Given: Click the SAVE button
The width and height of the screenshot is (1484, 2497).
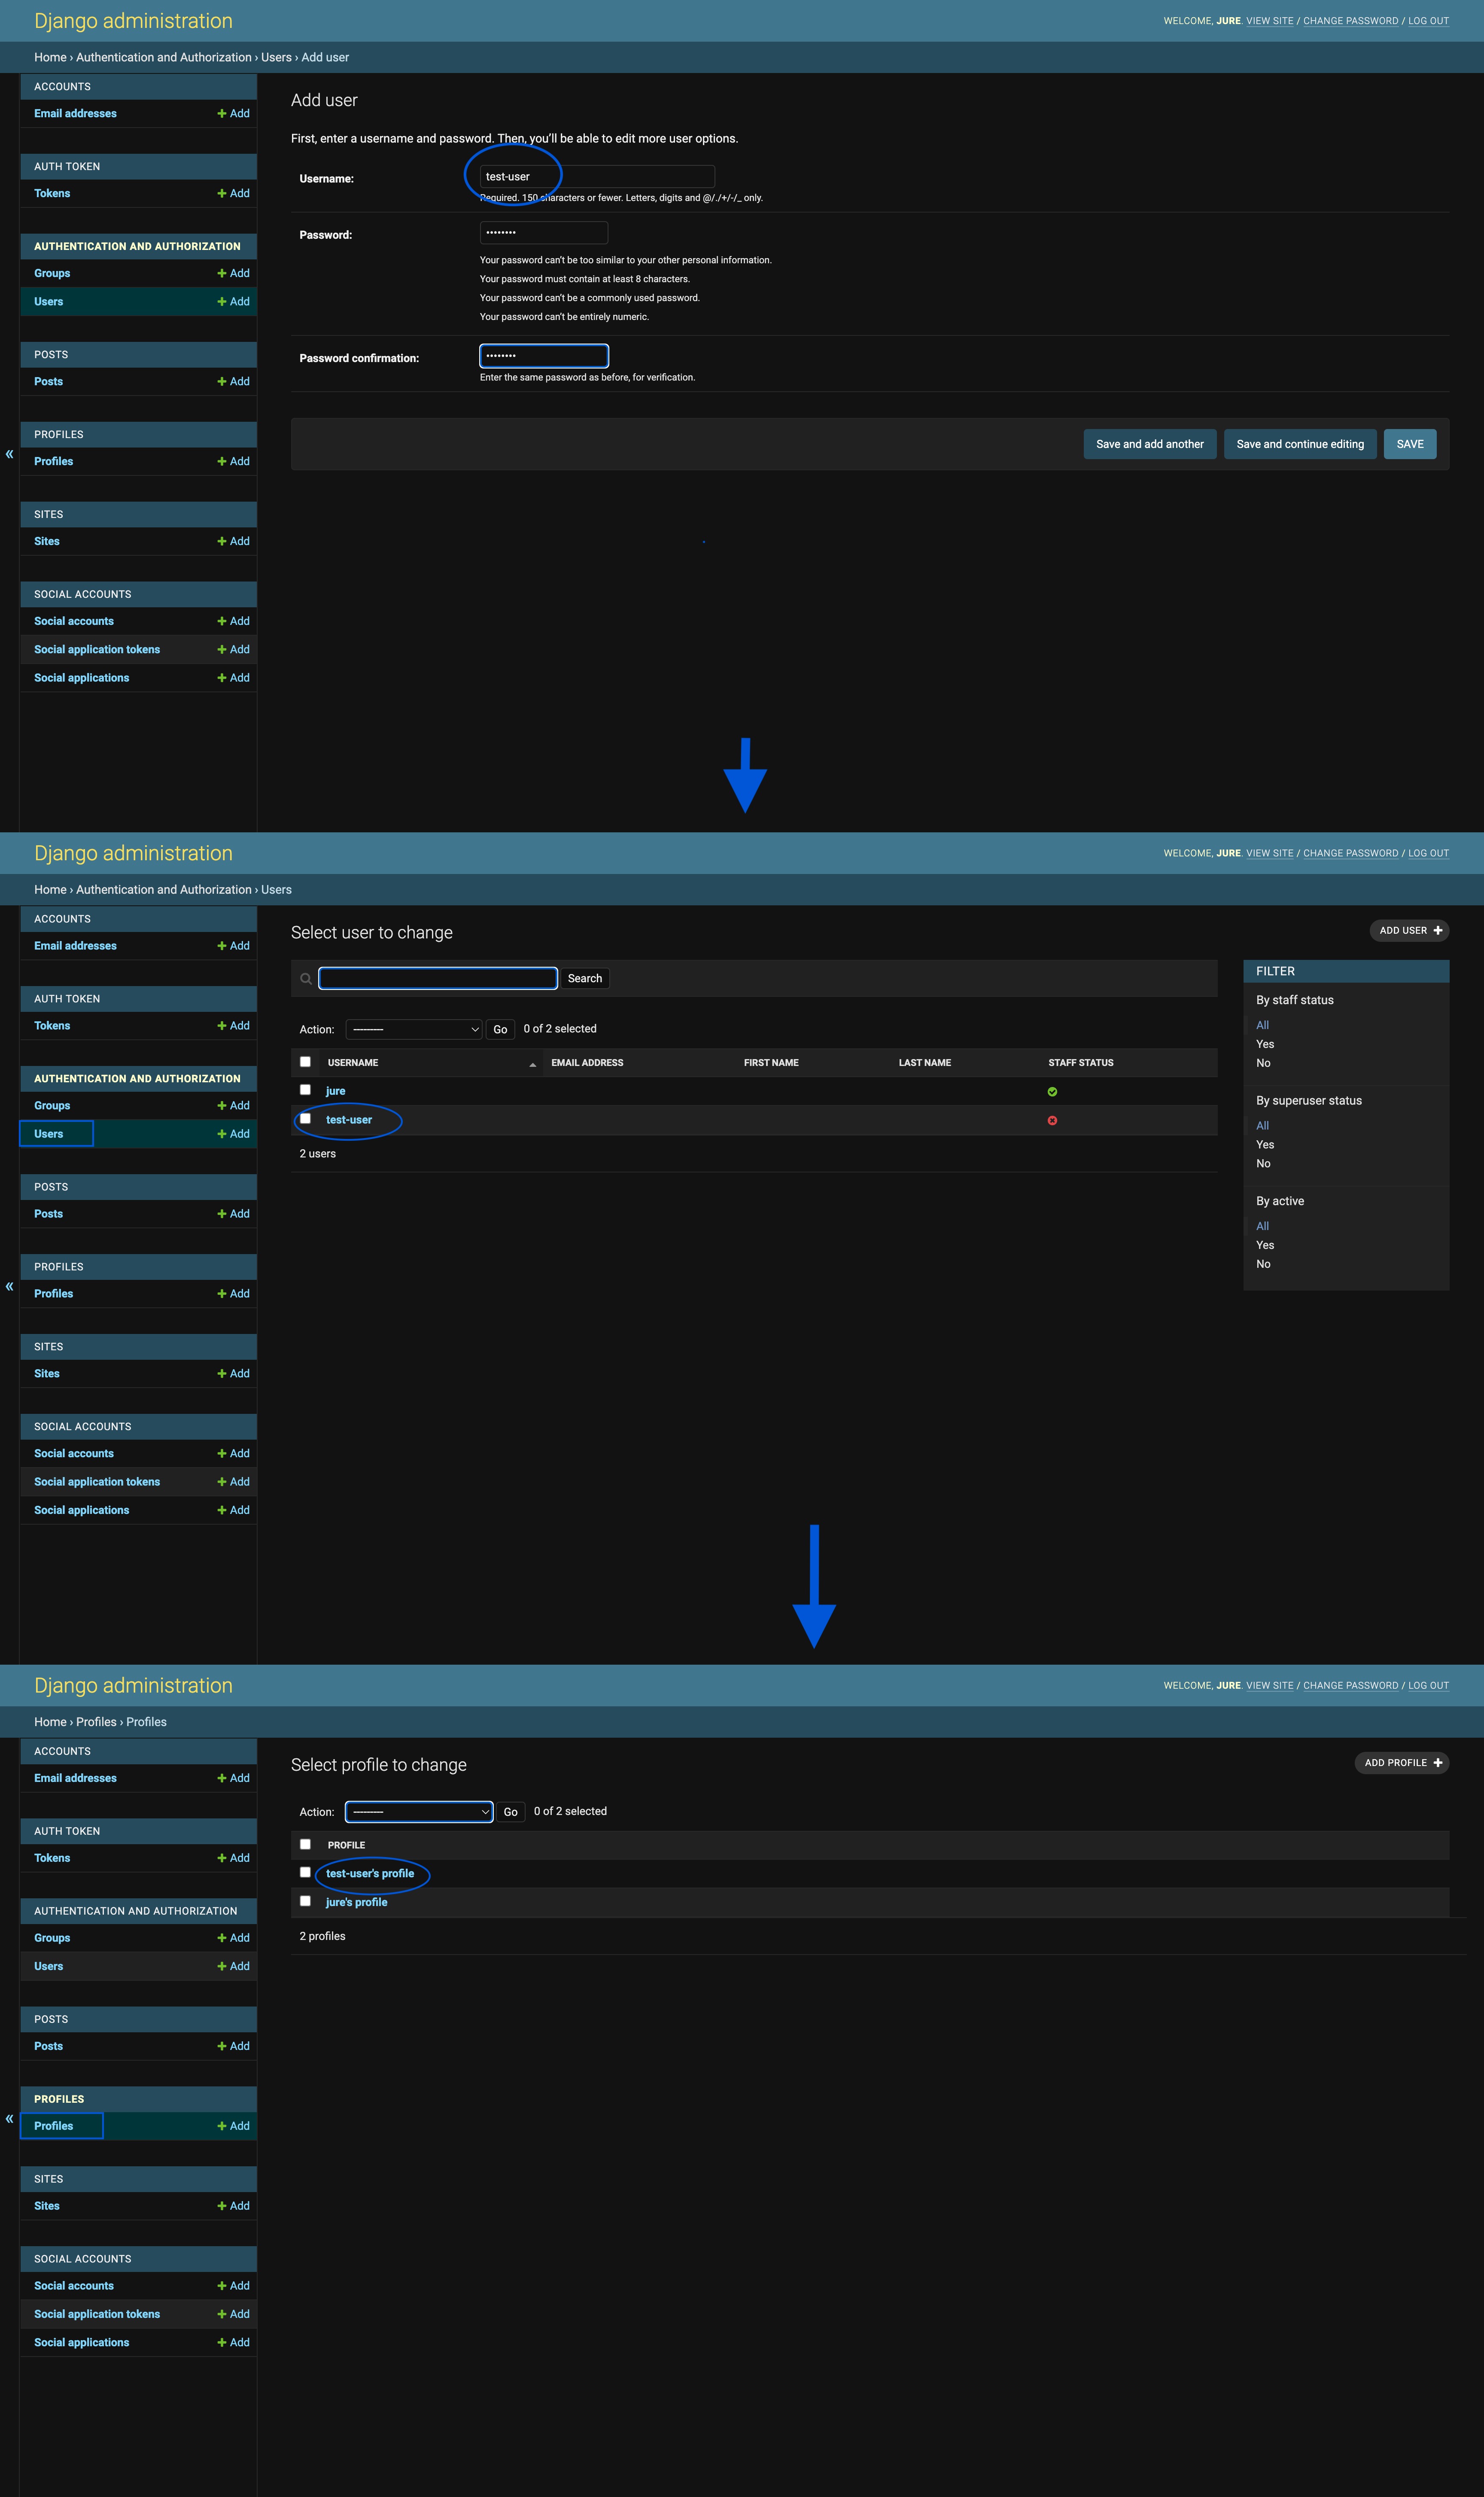Looking at the screenshot, I should [1410, 444].
